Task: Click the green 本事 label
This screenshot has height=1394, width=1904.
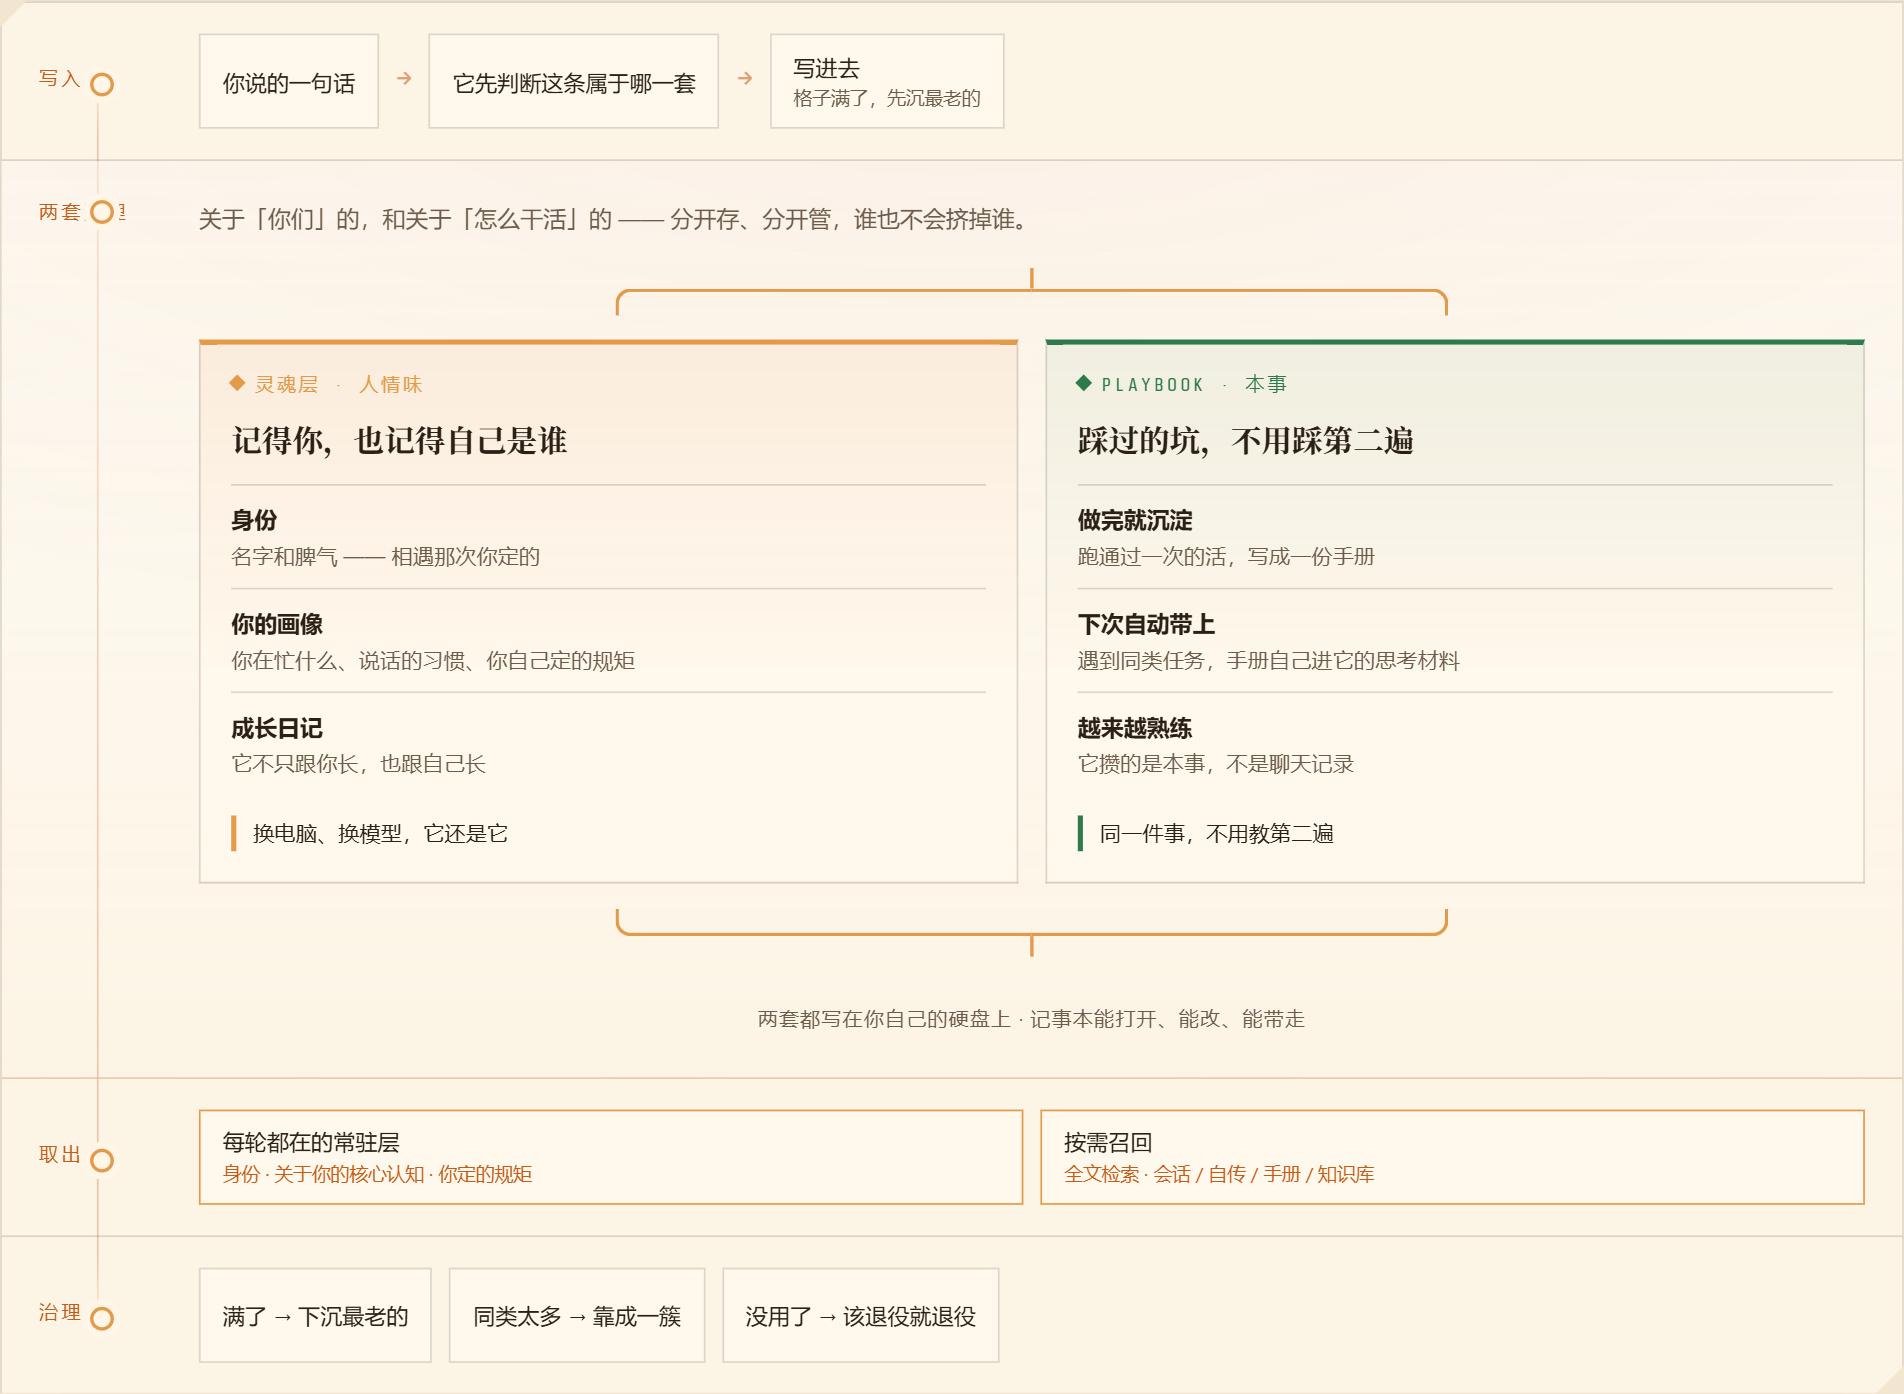Action: point(1266,384)
